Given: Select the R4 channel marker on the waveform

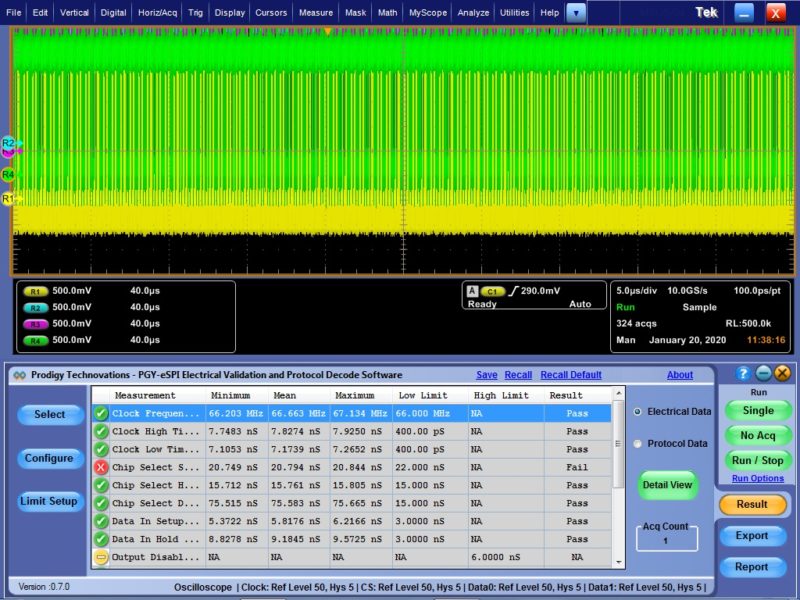Looking at the screenshot, I should point(9,172).
